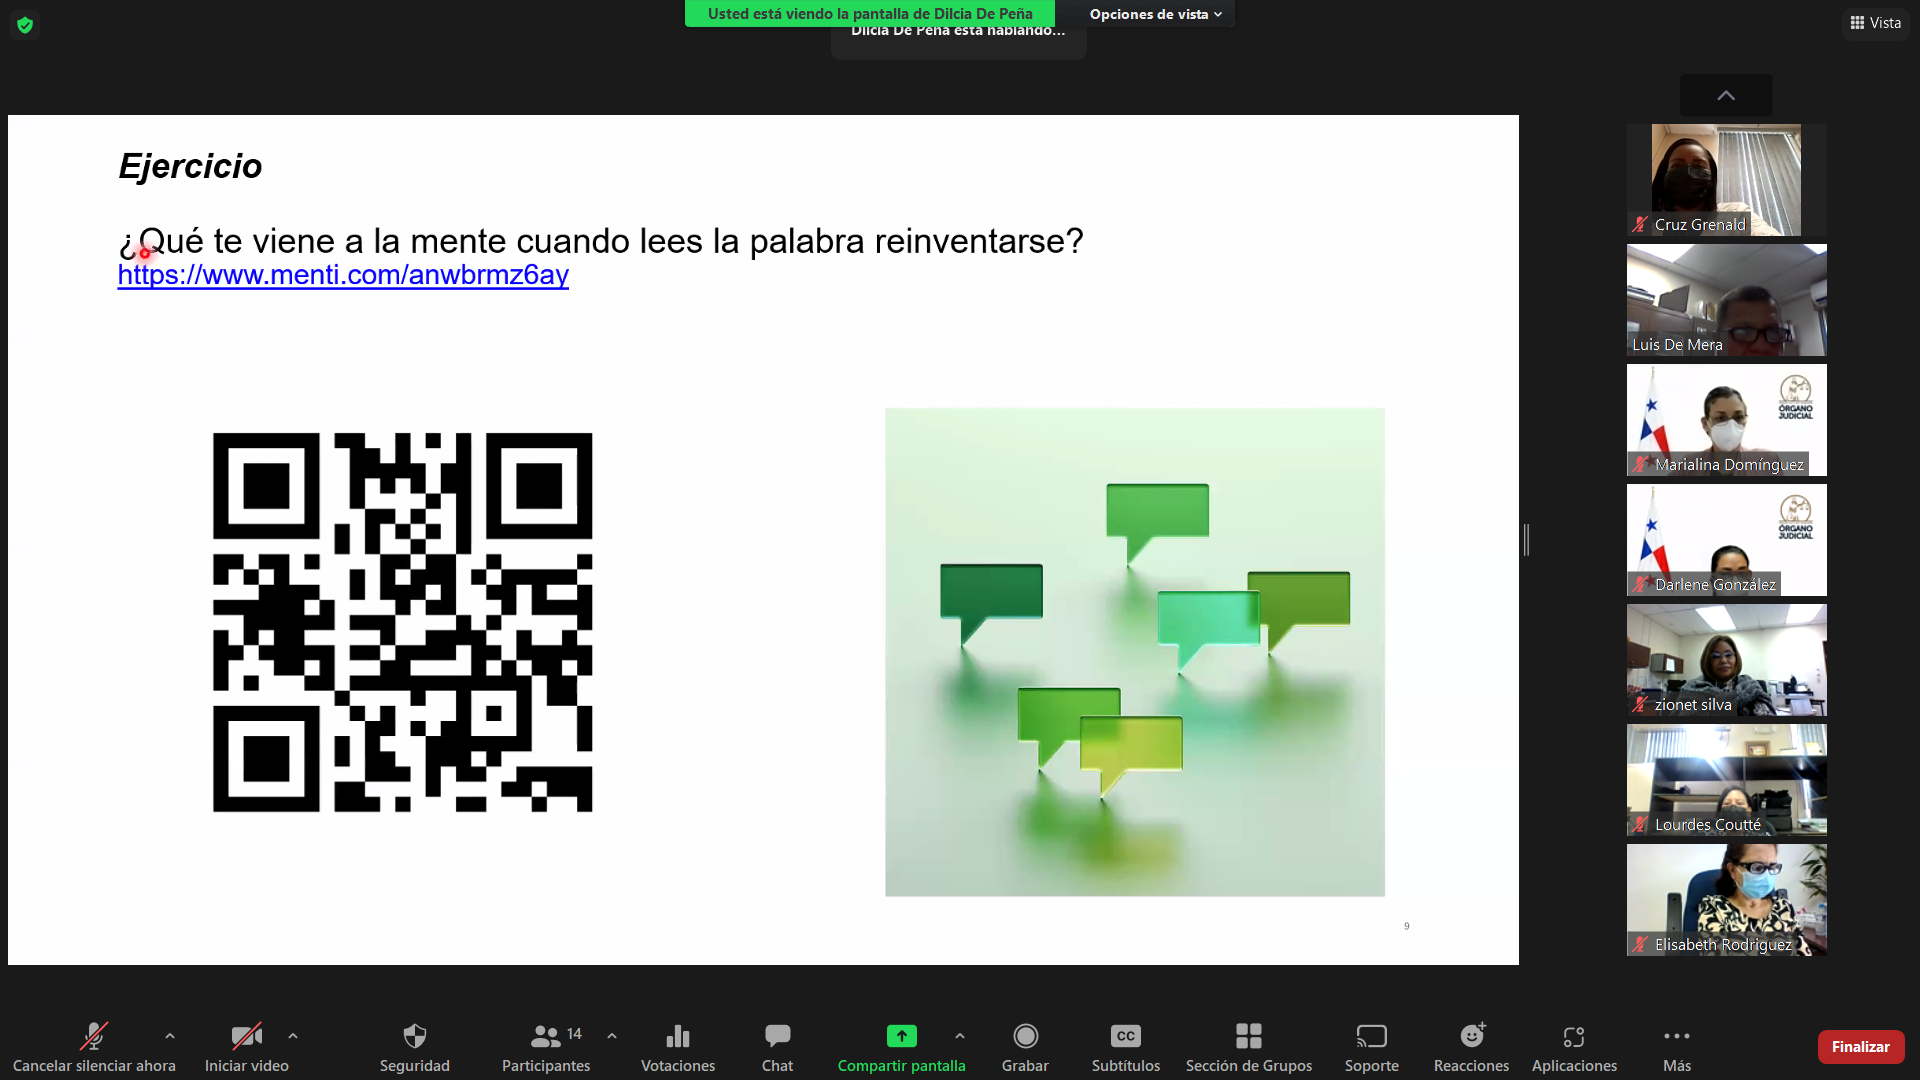1920x1080 pixels.
Task: Click the Ejercicio slide title
Action: tap(190, 166)
